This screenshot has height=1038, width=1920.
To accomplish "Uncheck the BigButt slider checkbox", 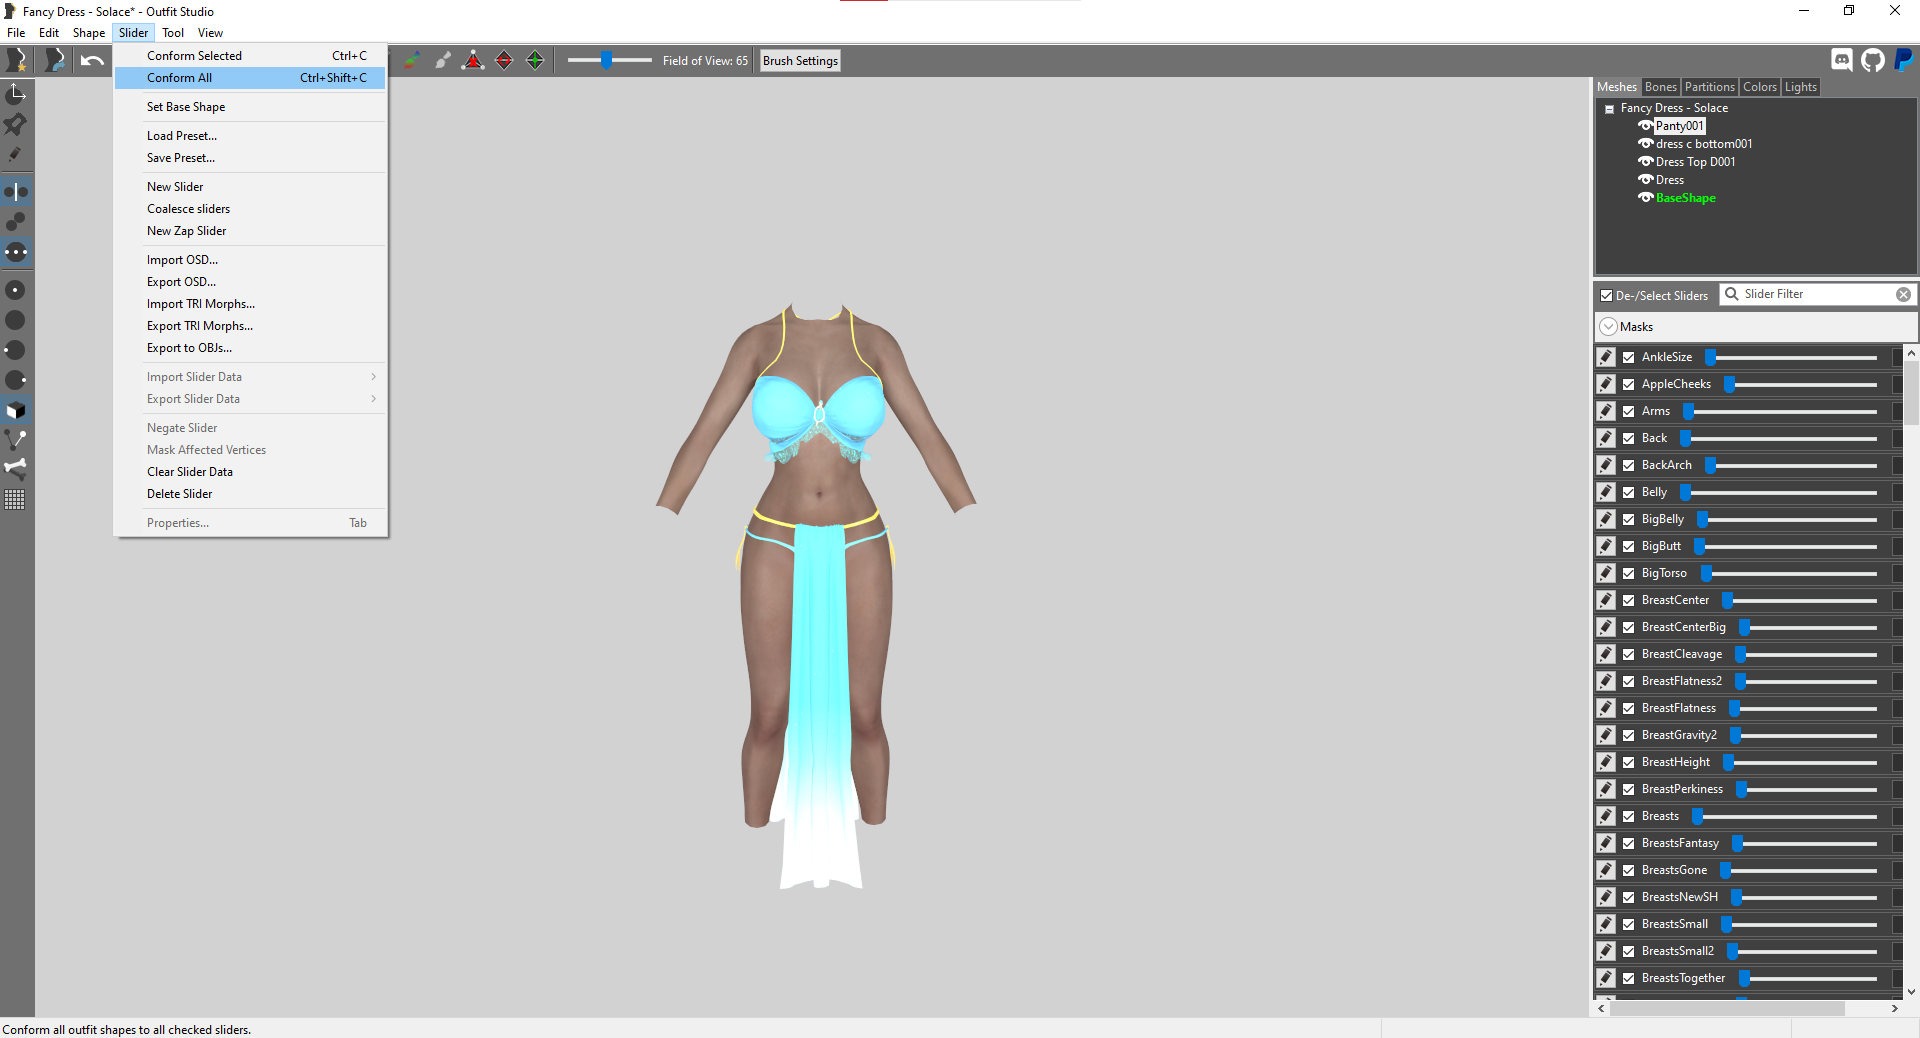I will click(1629, 546).
